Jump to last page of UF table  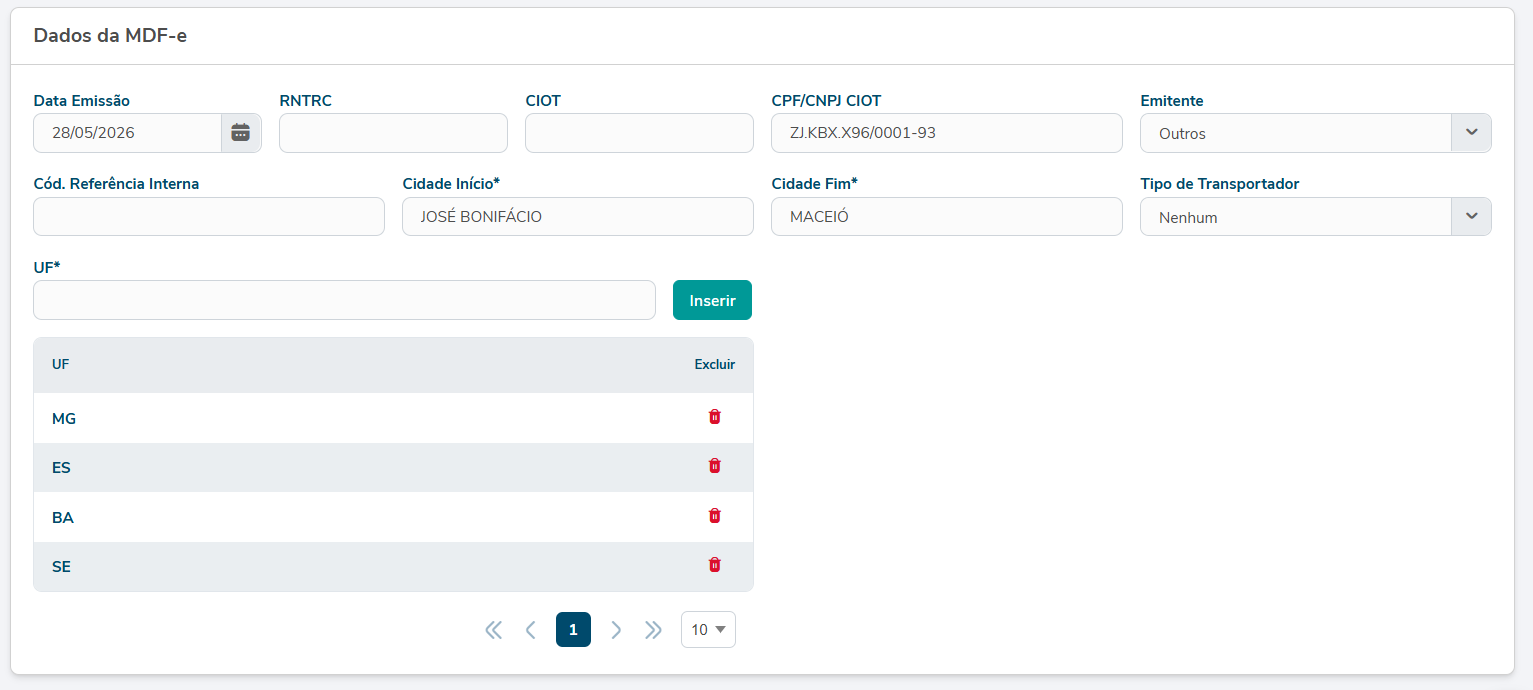pyautogui.click(x=654, y=630)
